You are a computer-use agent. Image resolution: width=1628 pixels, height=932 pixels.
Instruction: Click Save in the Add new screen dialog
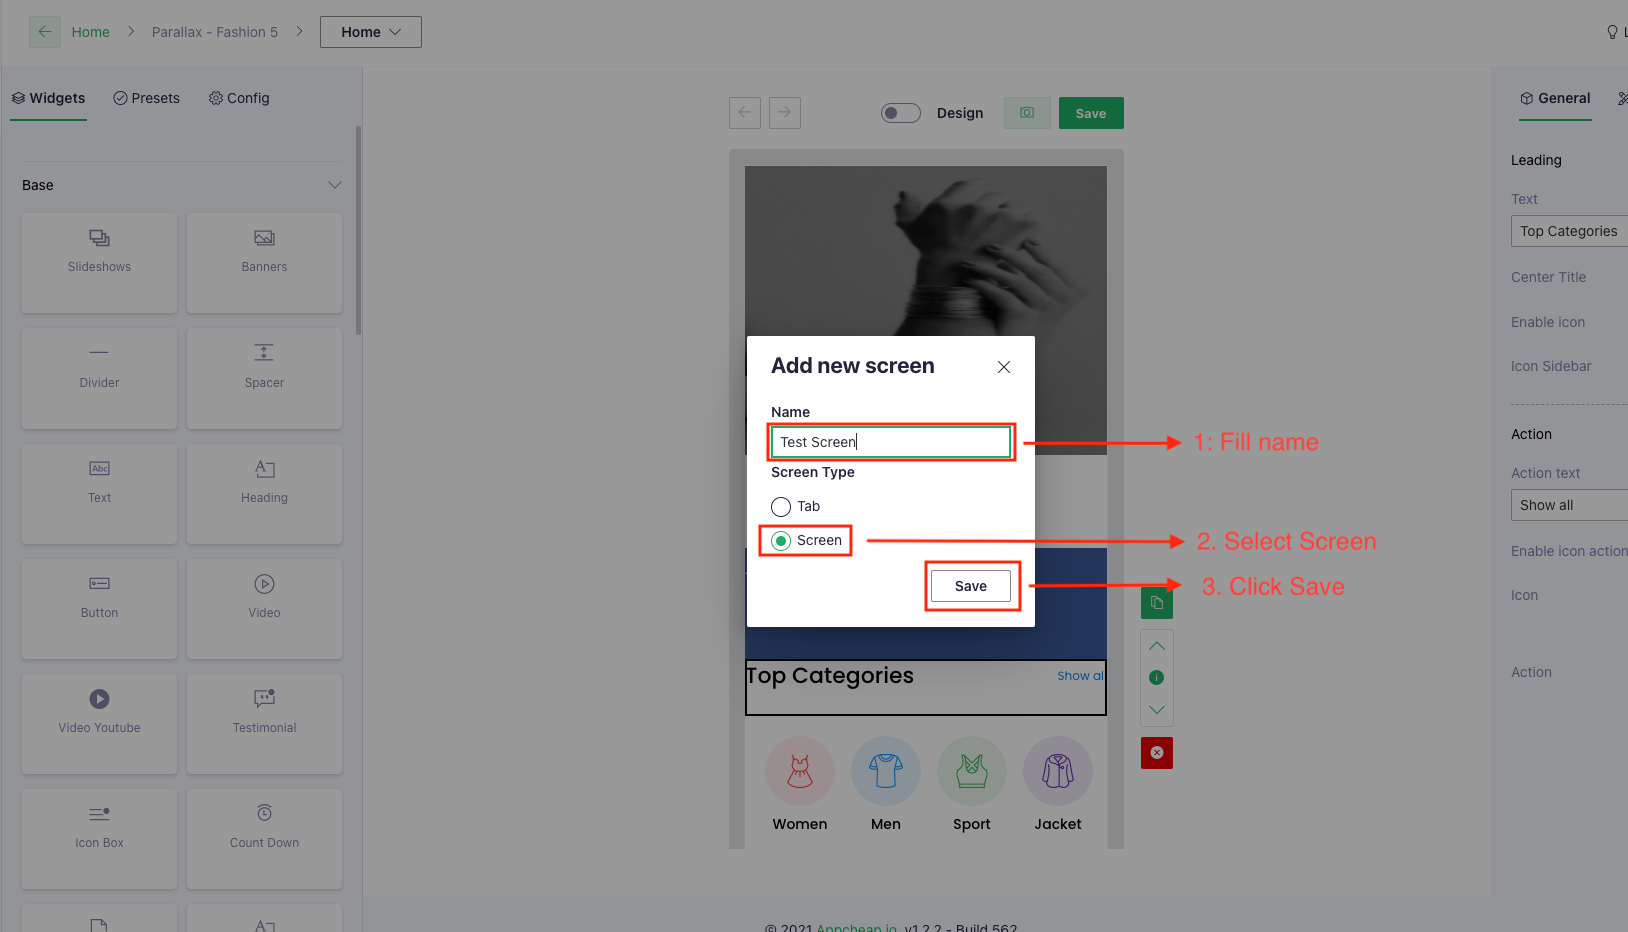pyautogui.click(x=971, y=586)
